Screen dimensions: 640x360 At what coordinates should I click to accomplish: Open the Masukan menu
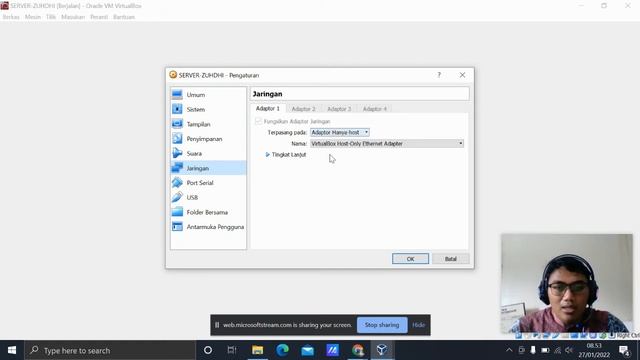tap(73, 17)
